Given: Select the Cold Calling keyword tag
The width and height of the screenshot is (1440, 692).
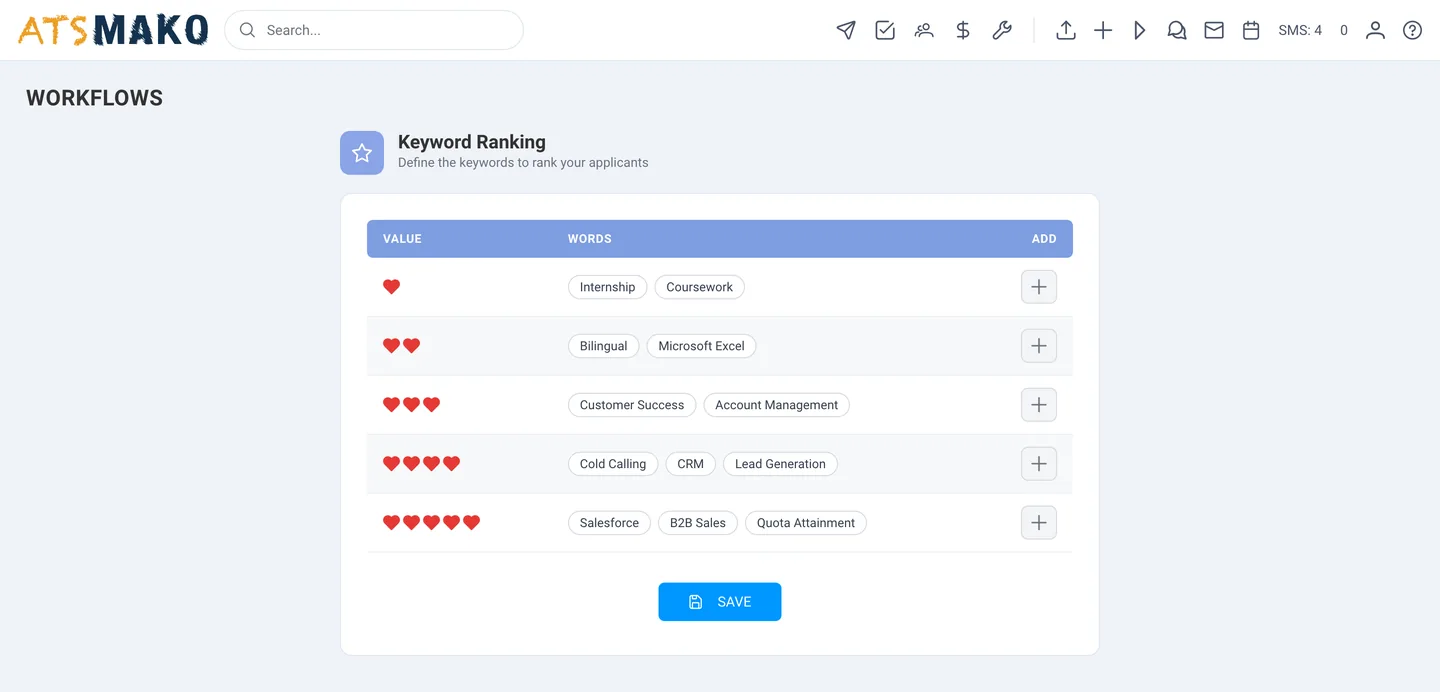Looking at the screenshot, I should tap(613, 464).
